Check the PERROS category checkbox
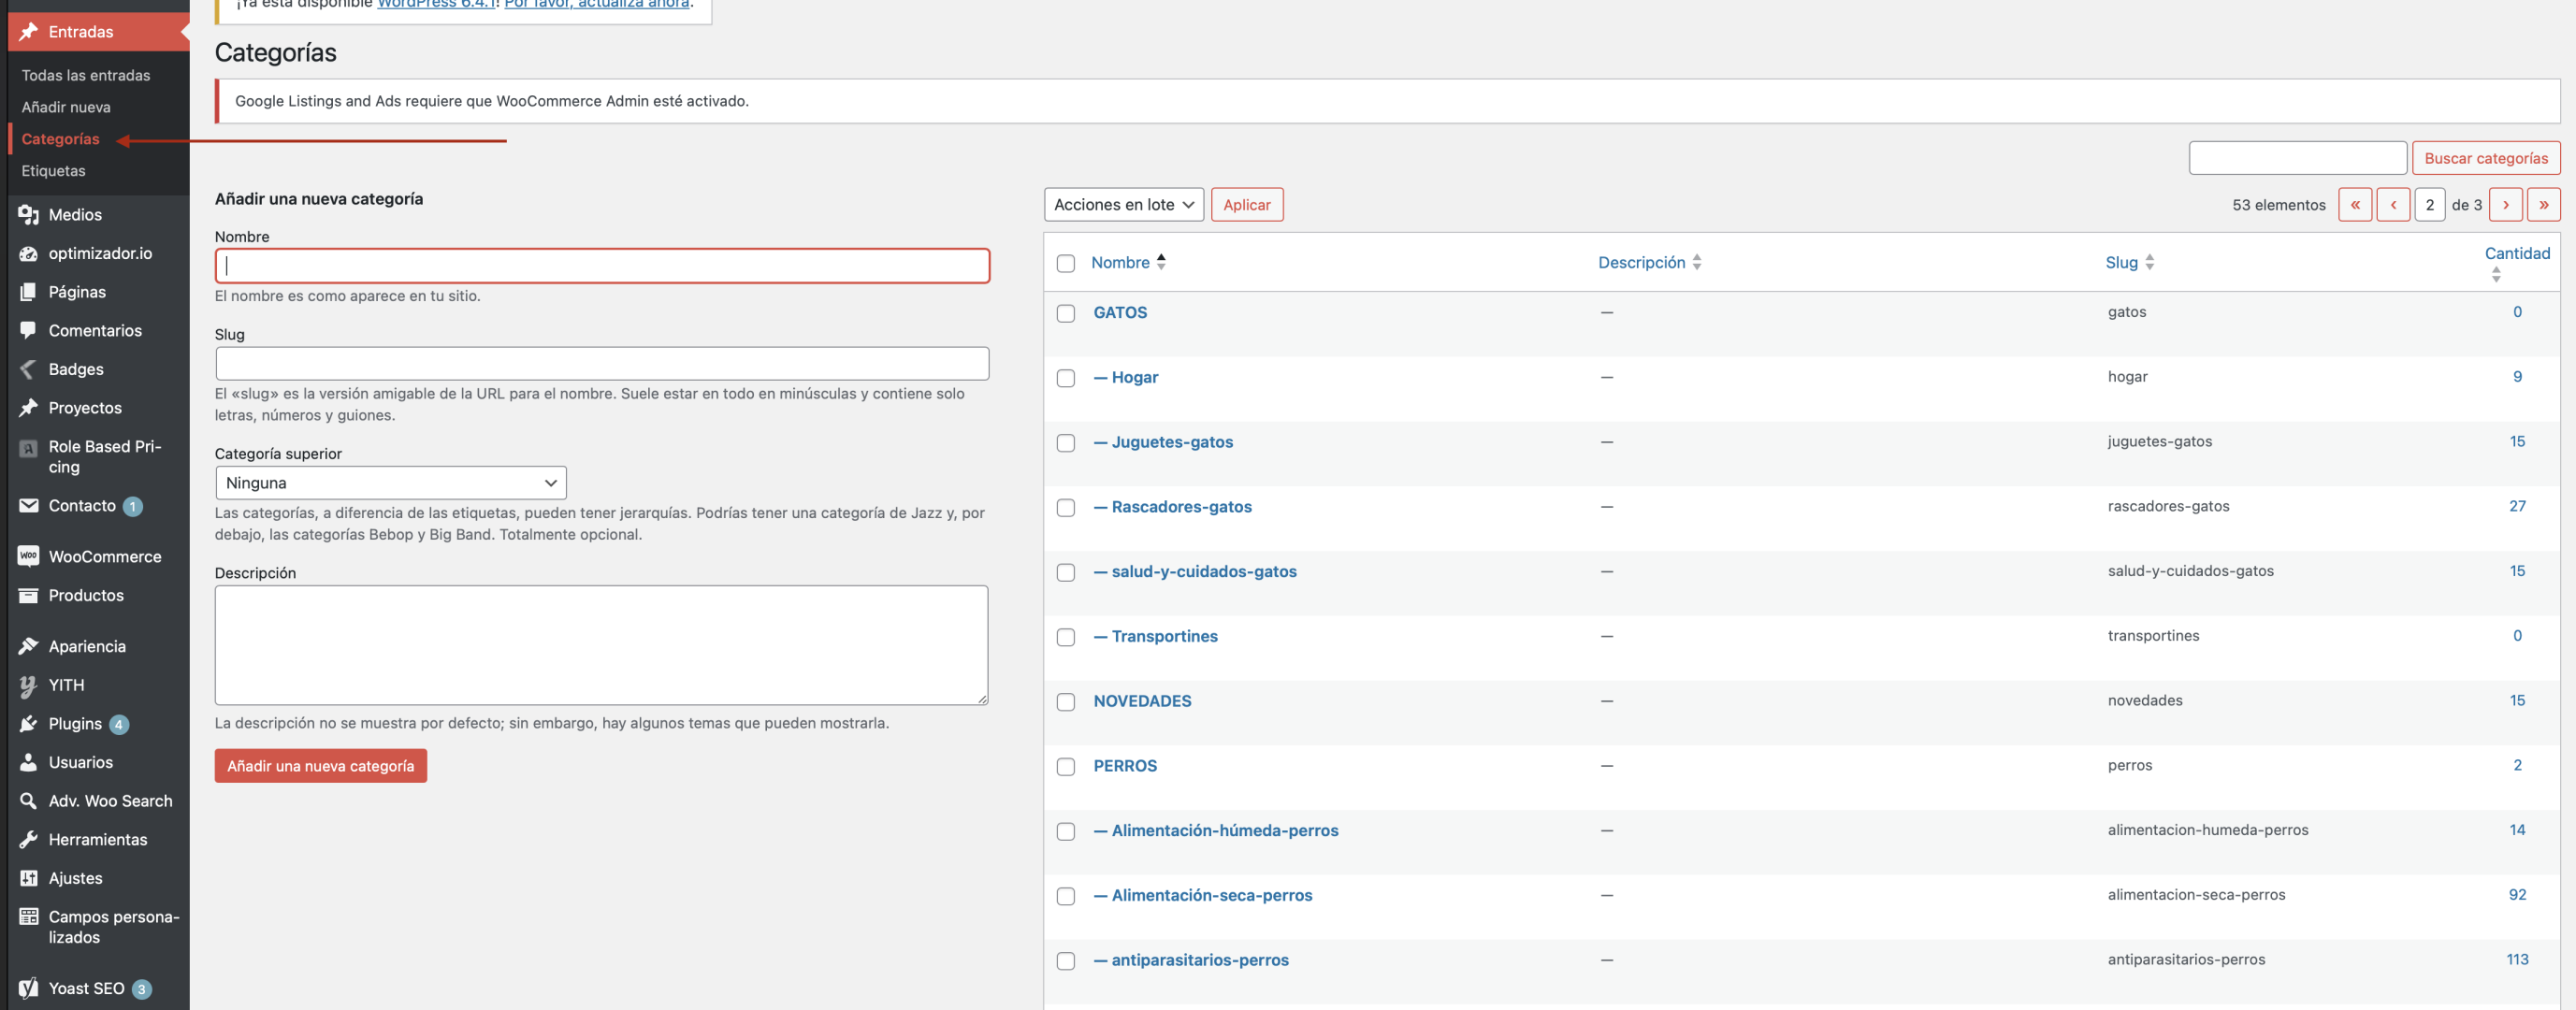Screen dimensions: 2576x1010 (x=1066, y=767)
